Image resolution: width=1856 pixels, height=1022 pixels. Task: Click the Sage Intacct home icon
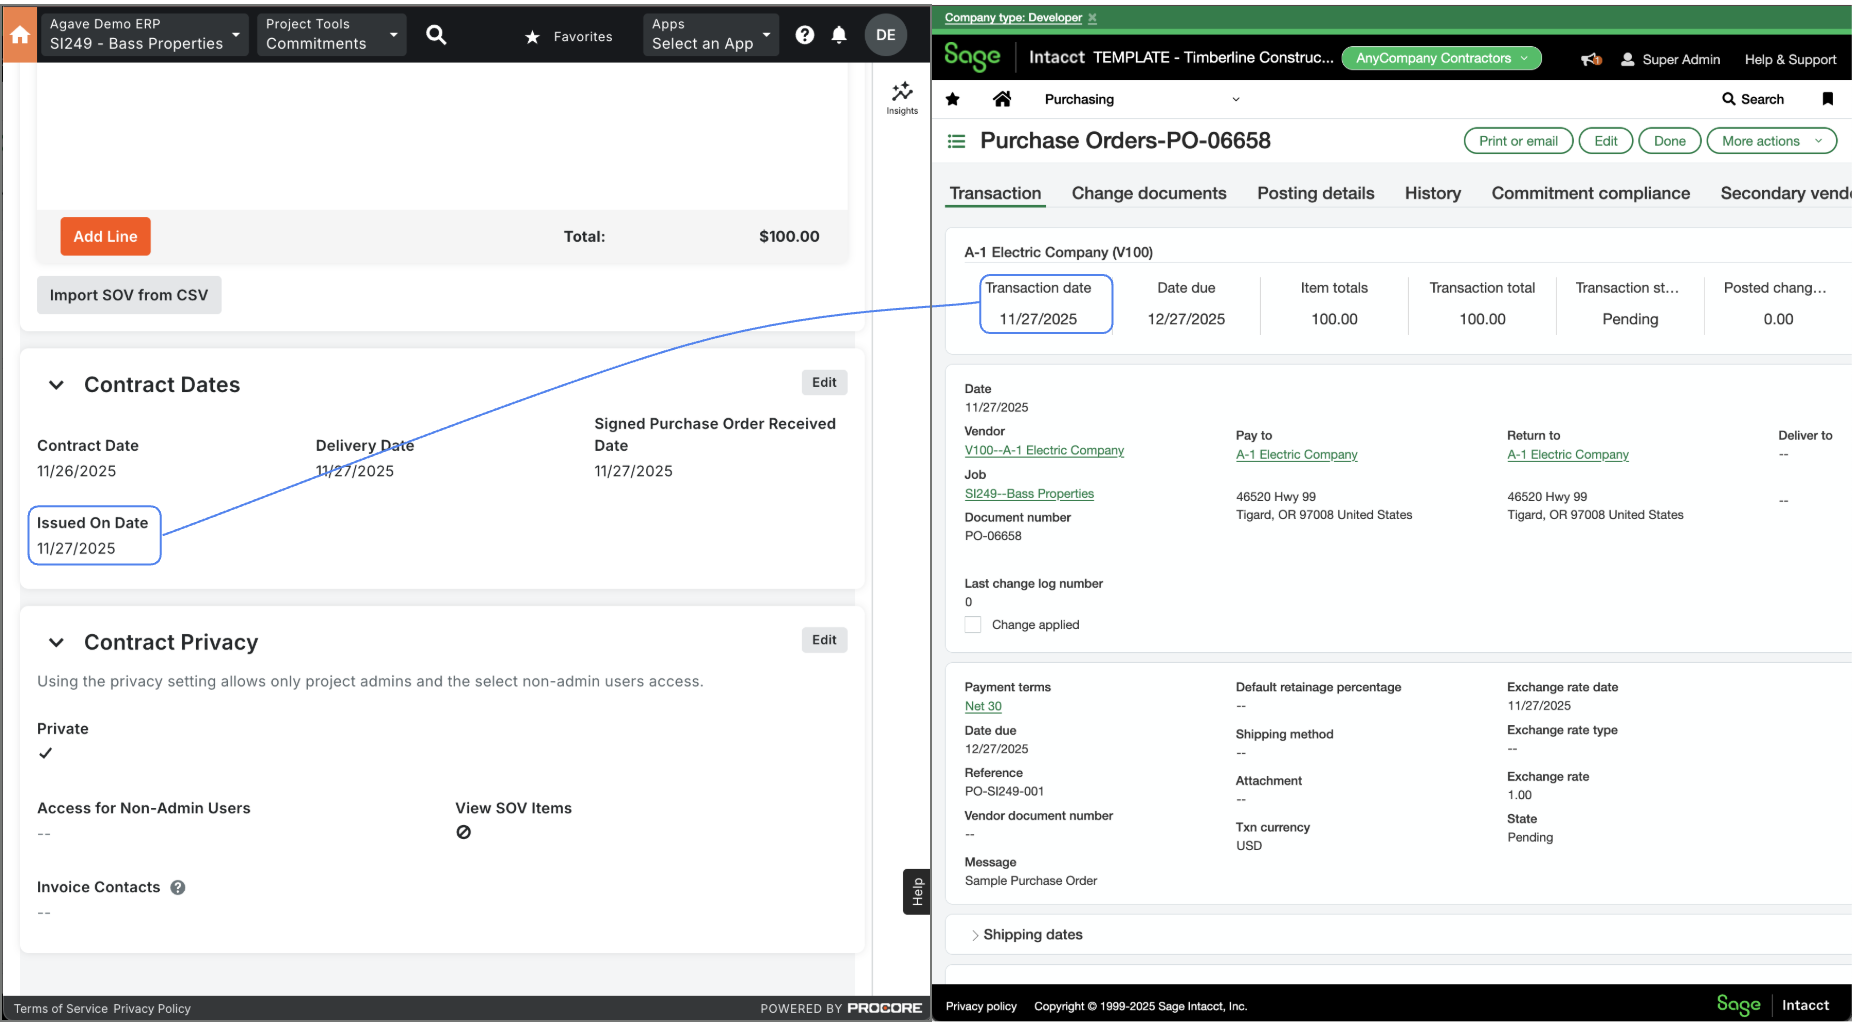coord(1002,99)
